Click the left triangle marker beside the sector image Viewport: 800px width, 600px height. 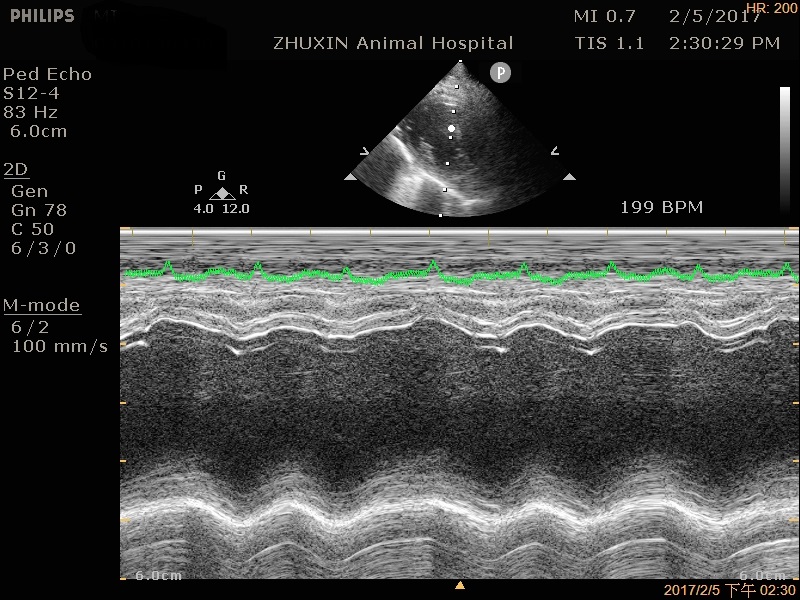tap(350, 177)
